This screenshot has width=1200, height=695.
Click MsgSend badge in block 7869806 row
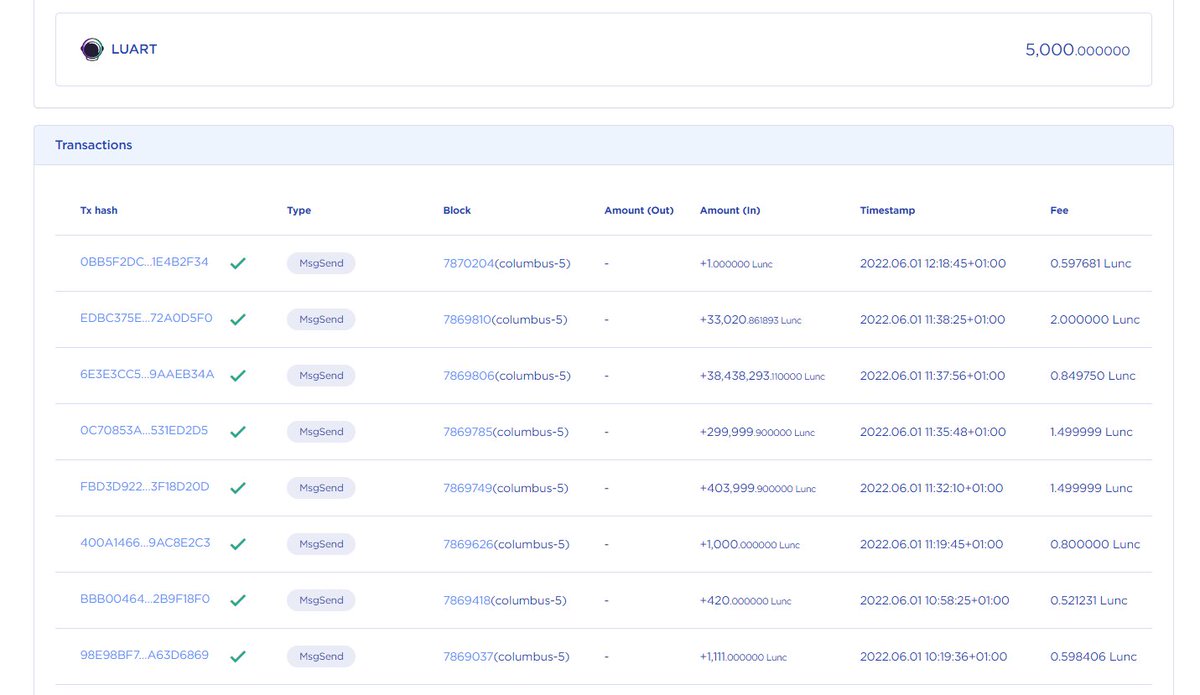click(x=321, y=375)
